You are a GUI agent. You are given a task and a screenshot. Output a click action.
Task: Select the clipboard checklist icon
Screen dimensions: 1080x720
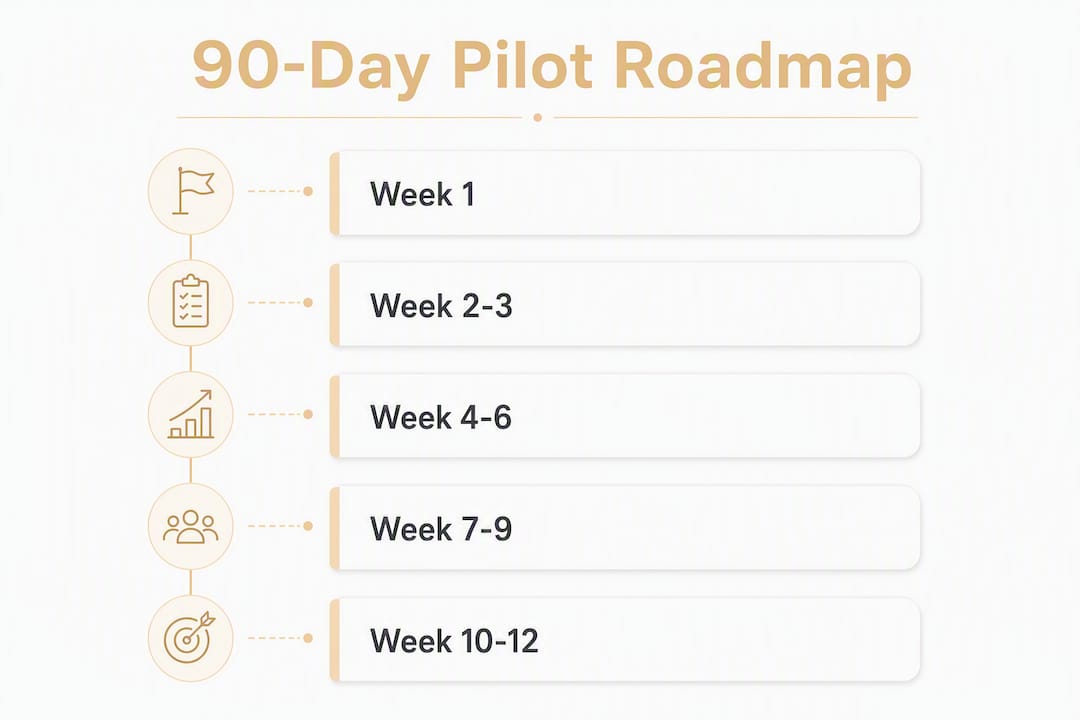pyautogui.click(x=191, y=302)
